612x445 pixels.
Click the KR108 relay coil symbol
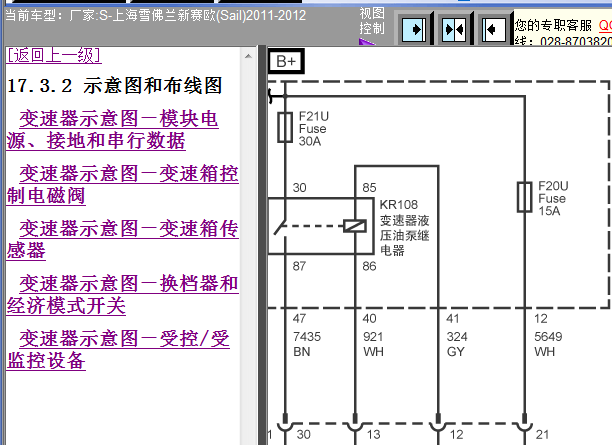pyautogui.click(x=355, y=226)
